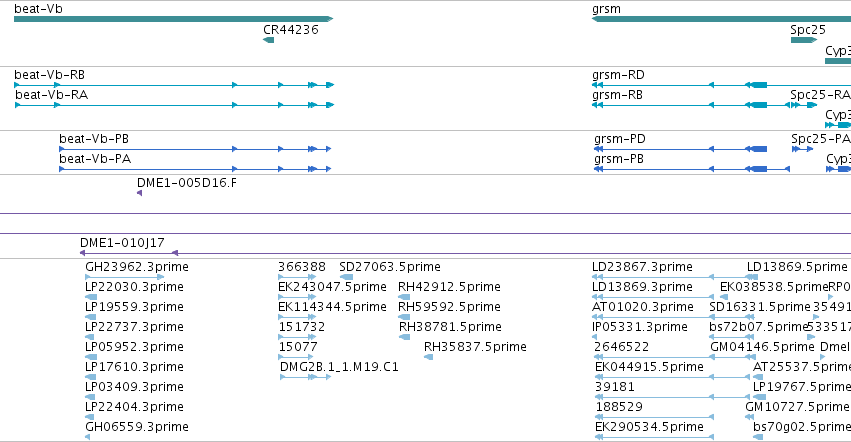This screenshot has width=851, height=442.
Task: Select the 188529 feature label
Action: coord(619,407)
